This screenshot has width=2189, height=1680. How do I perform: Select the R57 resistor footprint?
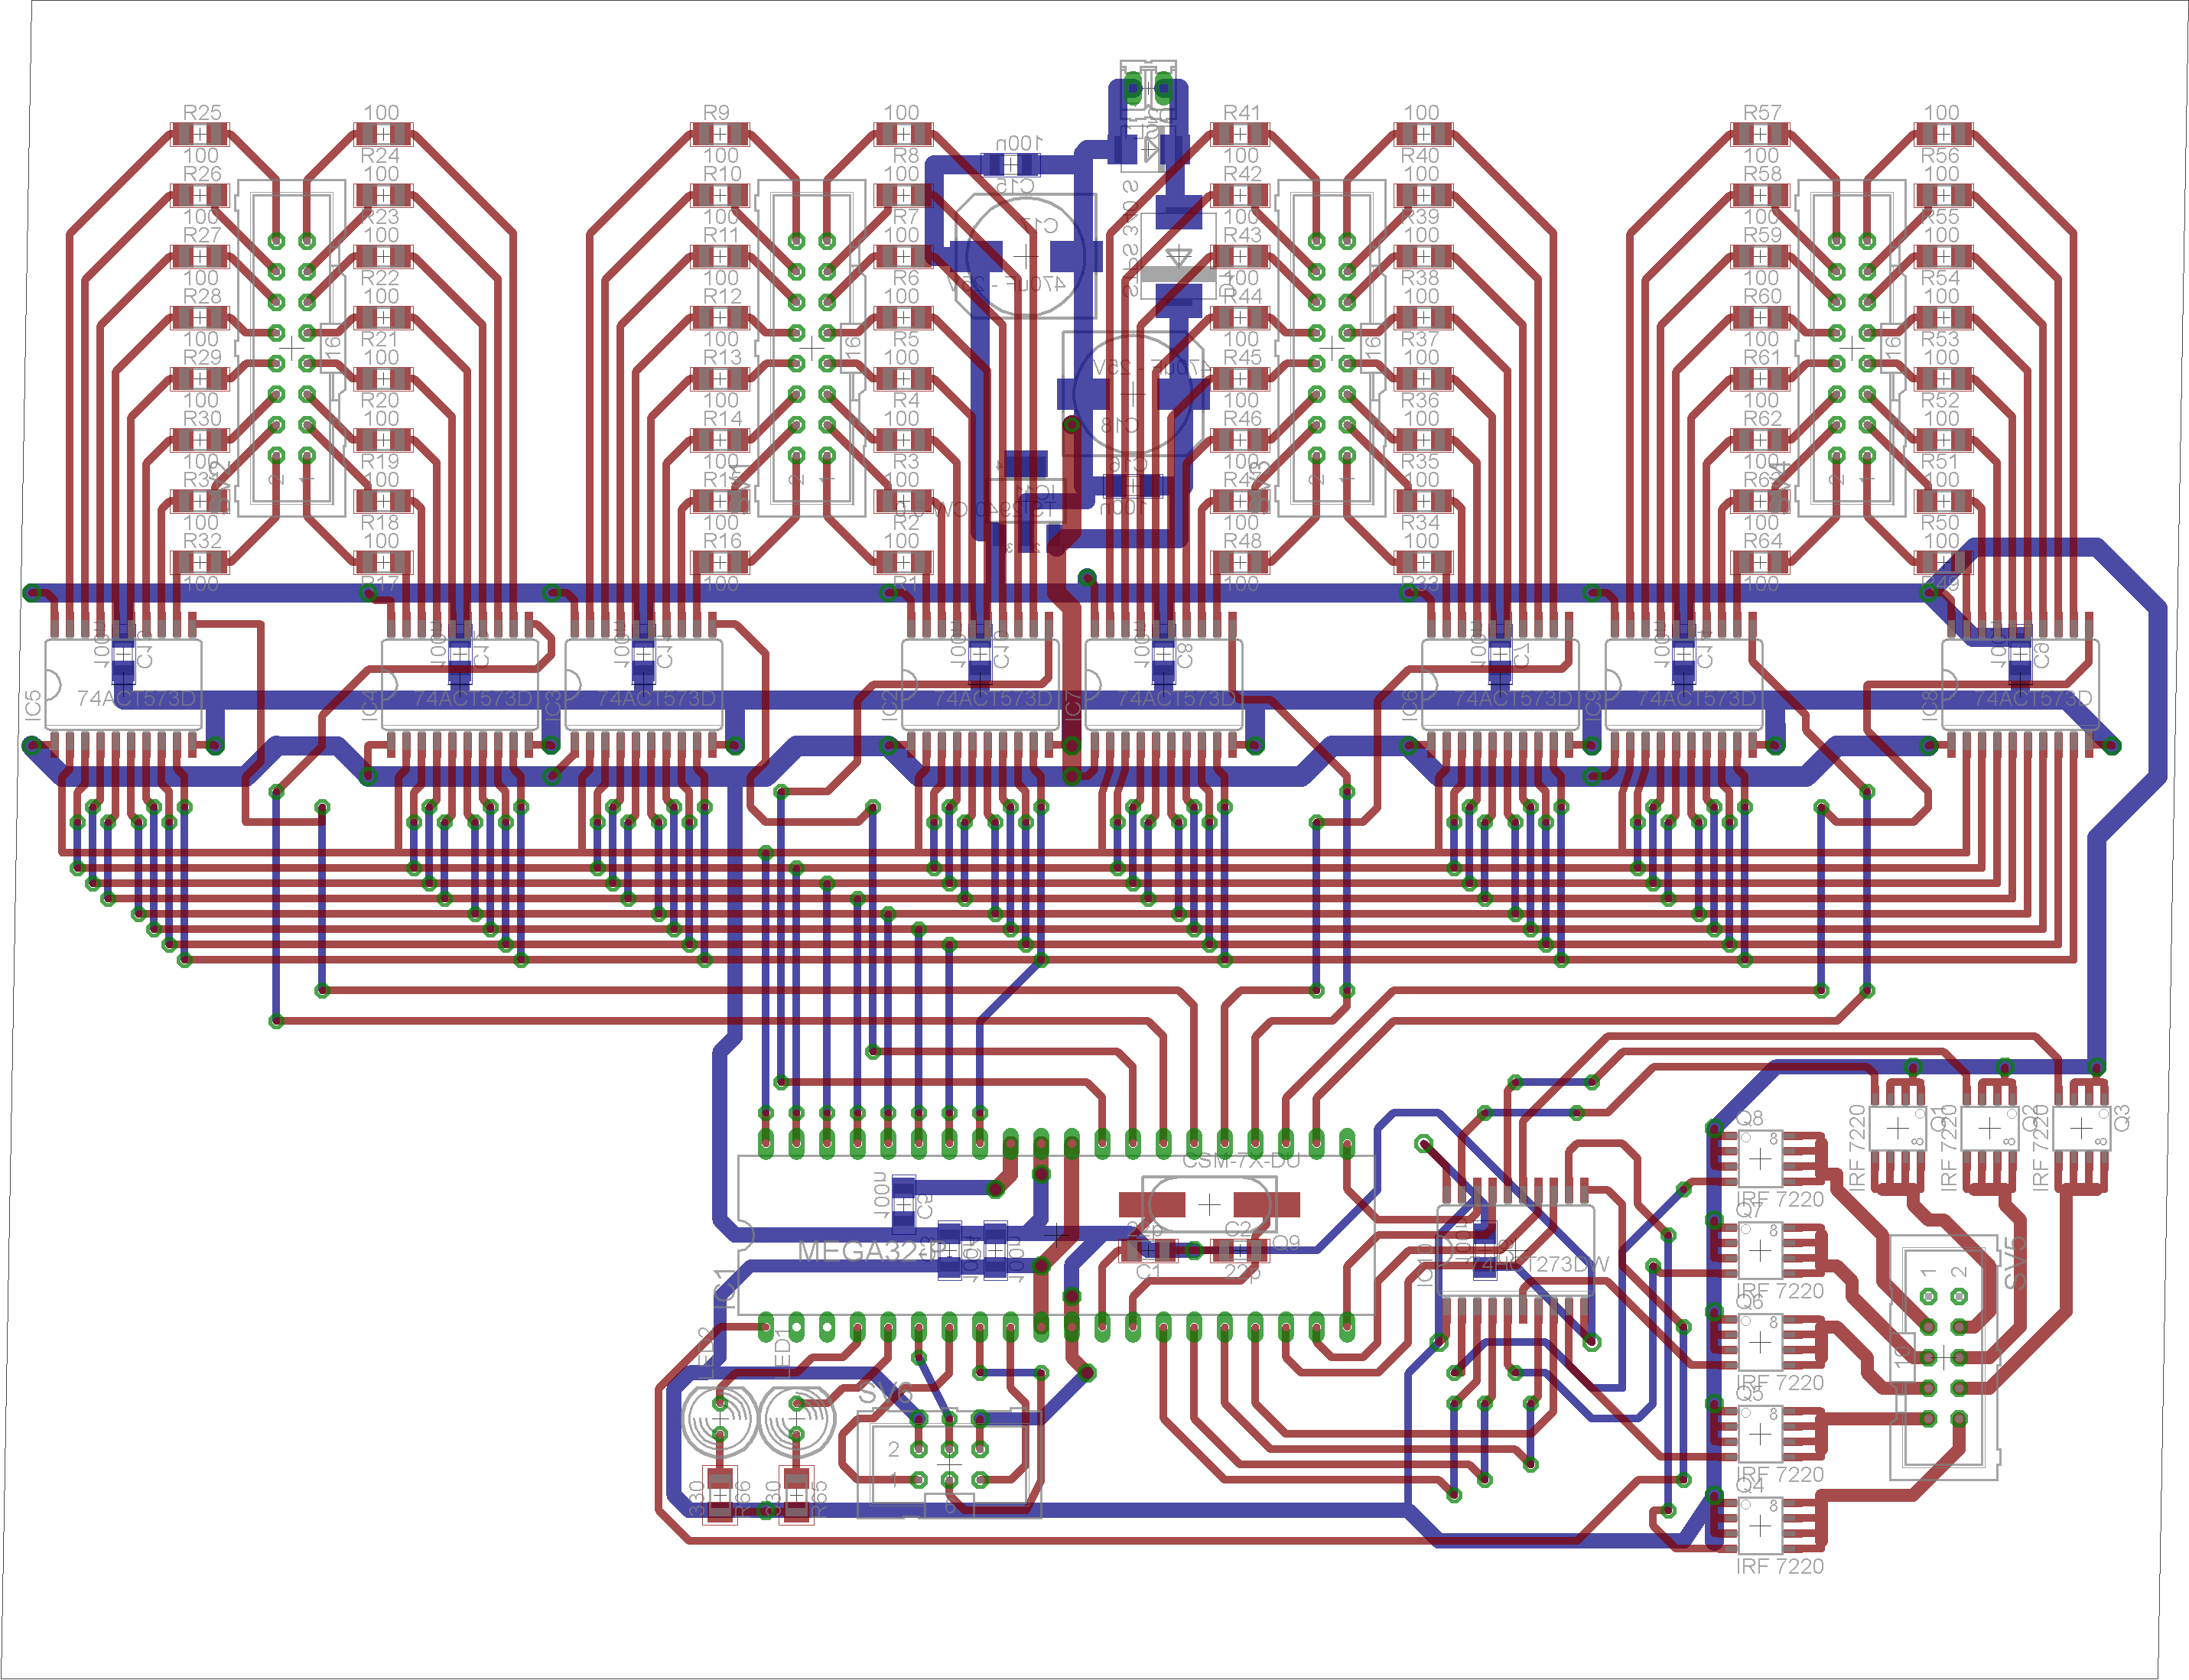click(1760, 134)
